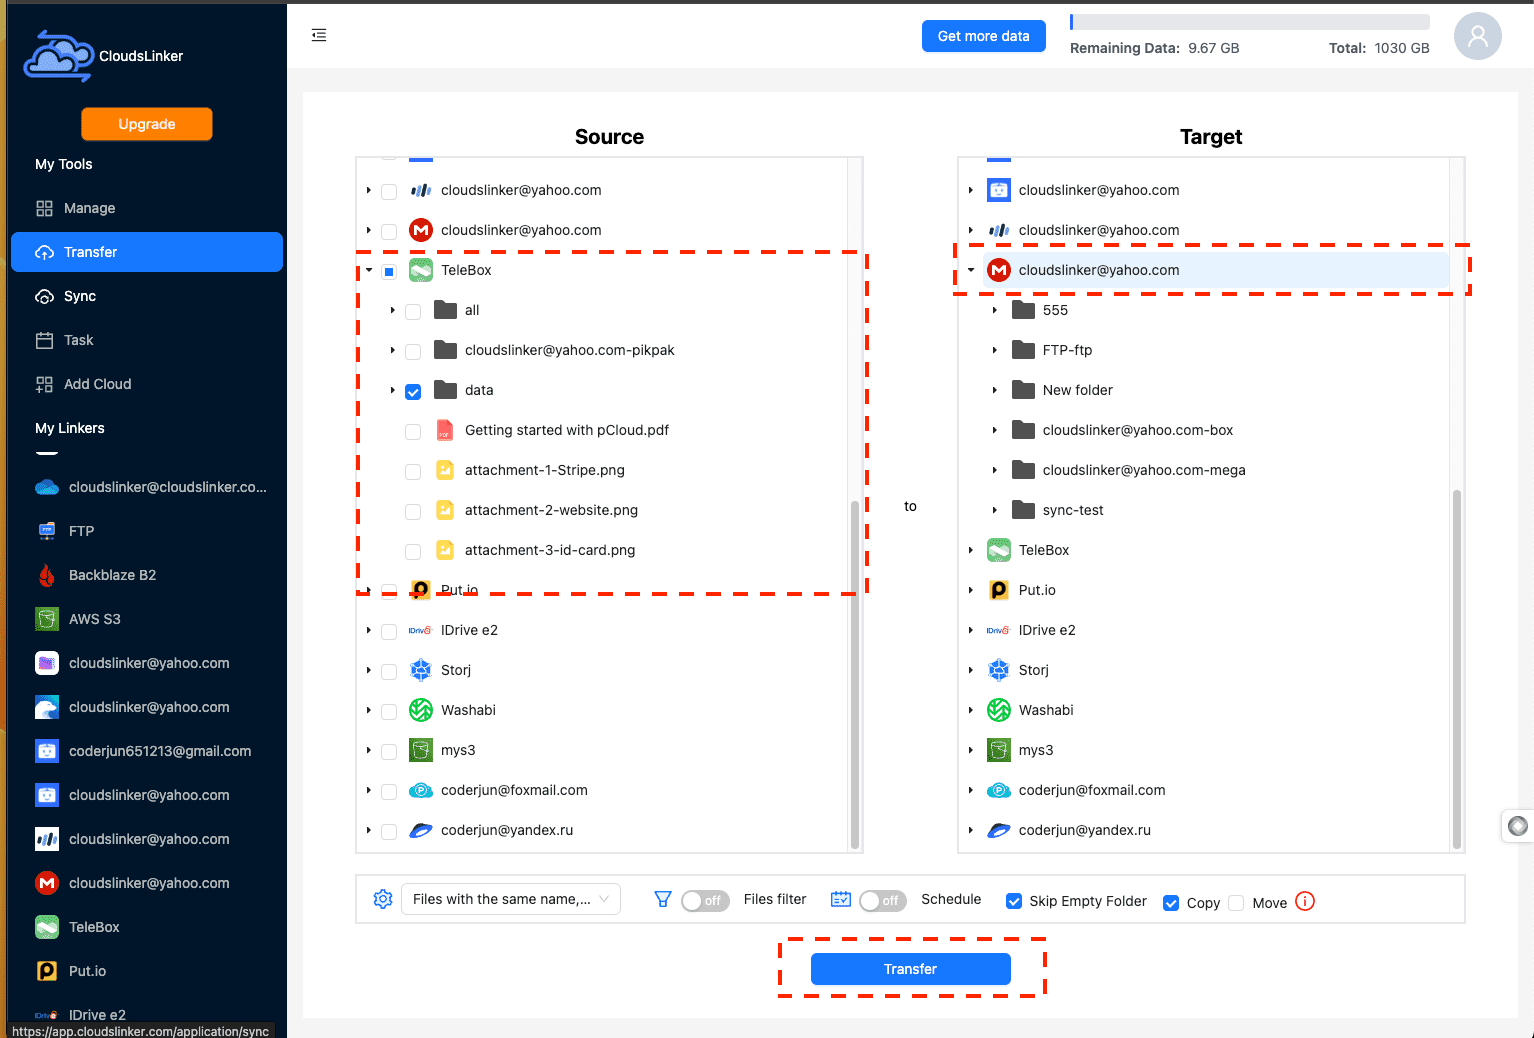Open the user avatar profile icon

[x=1477, y=36]
